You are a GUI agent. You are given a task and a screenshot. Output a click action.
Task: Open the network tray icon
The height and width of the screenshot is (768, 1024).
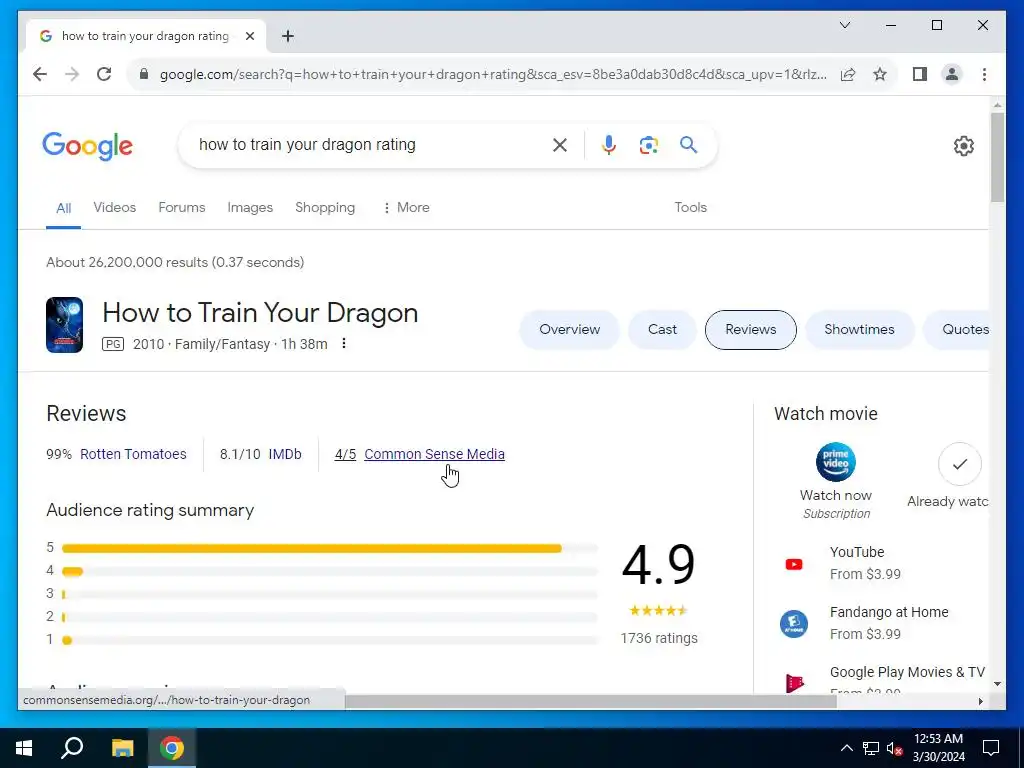(x=871, y=748)
